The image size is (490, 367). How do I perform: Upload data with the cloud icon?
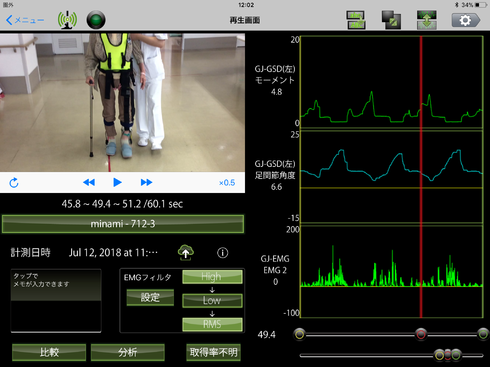coord(186,252)
